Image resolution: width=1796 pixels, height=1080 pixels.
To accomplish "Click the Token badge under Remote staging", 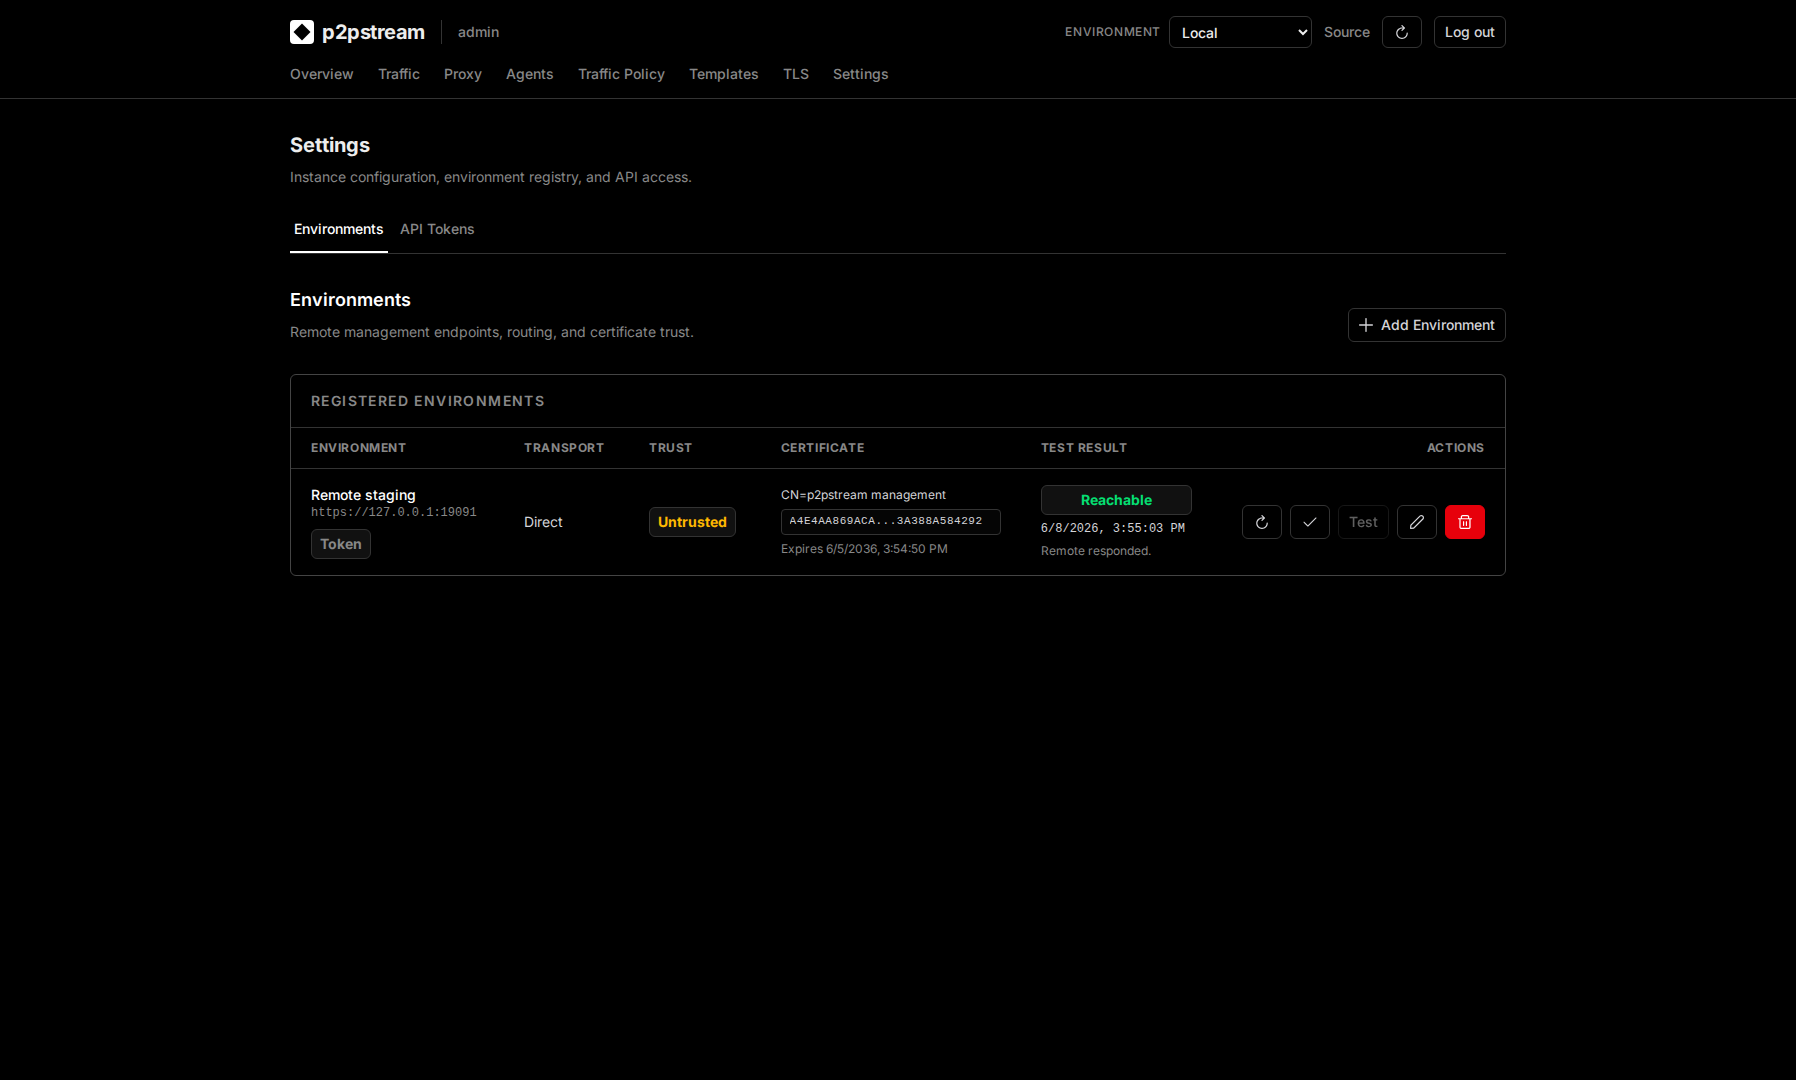I will point(341,544).
